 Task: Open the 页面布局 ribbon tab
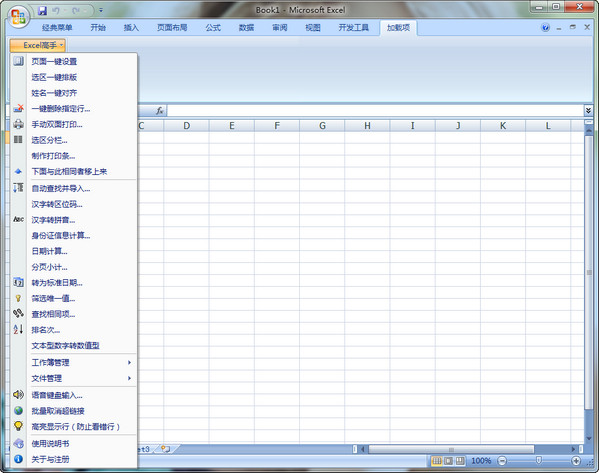click(172, 28)
